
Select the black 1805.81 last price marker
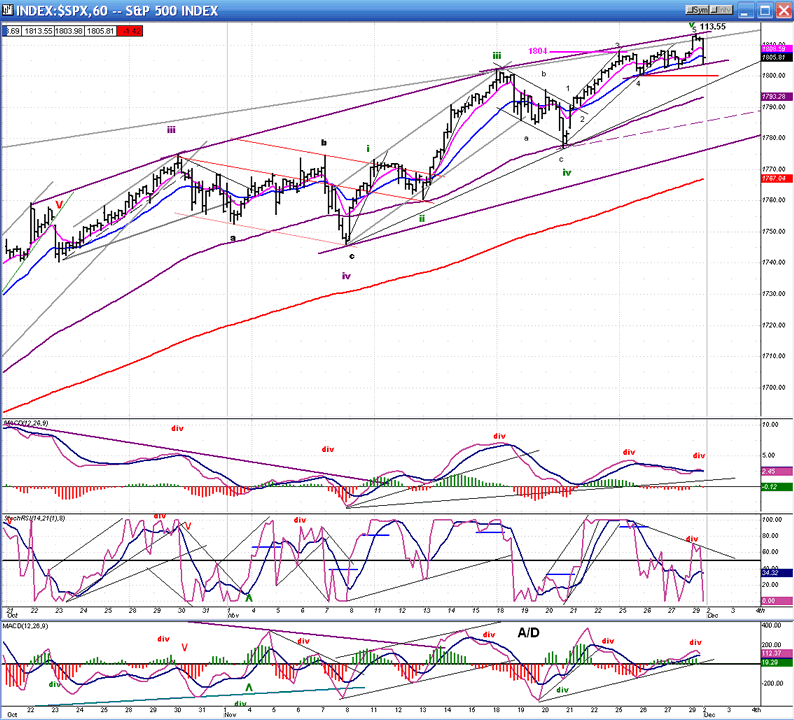pyautogui.click(x=775, y=59)
